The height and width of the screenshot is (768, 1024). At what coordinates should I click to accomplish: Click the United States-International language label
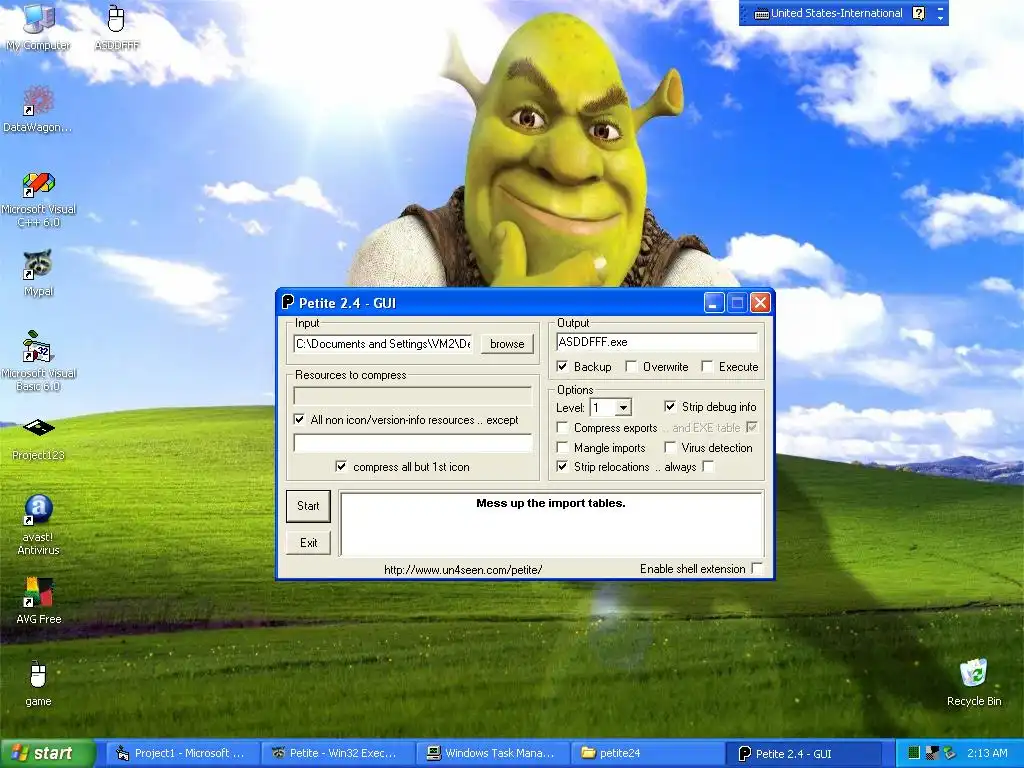[x=837, y=13]
